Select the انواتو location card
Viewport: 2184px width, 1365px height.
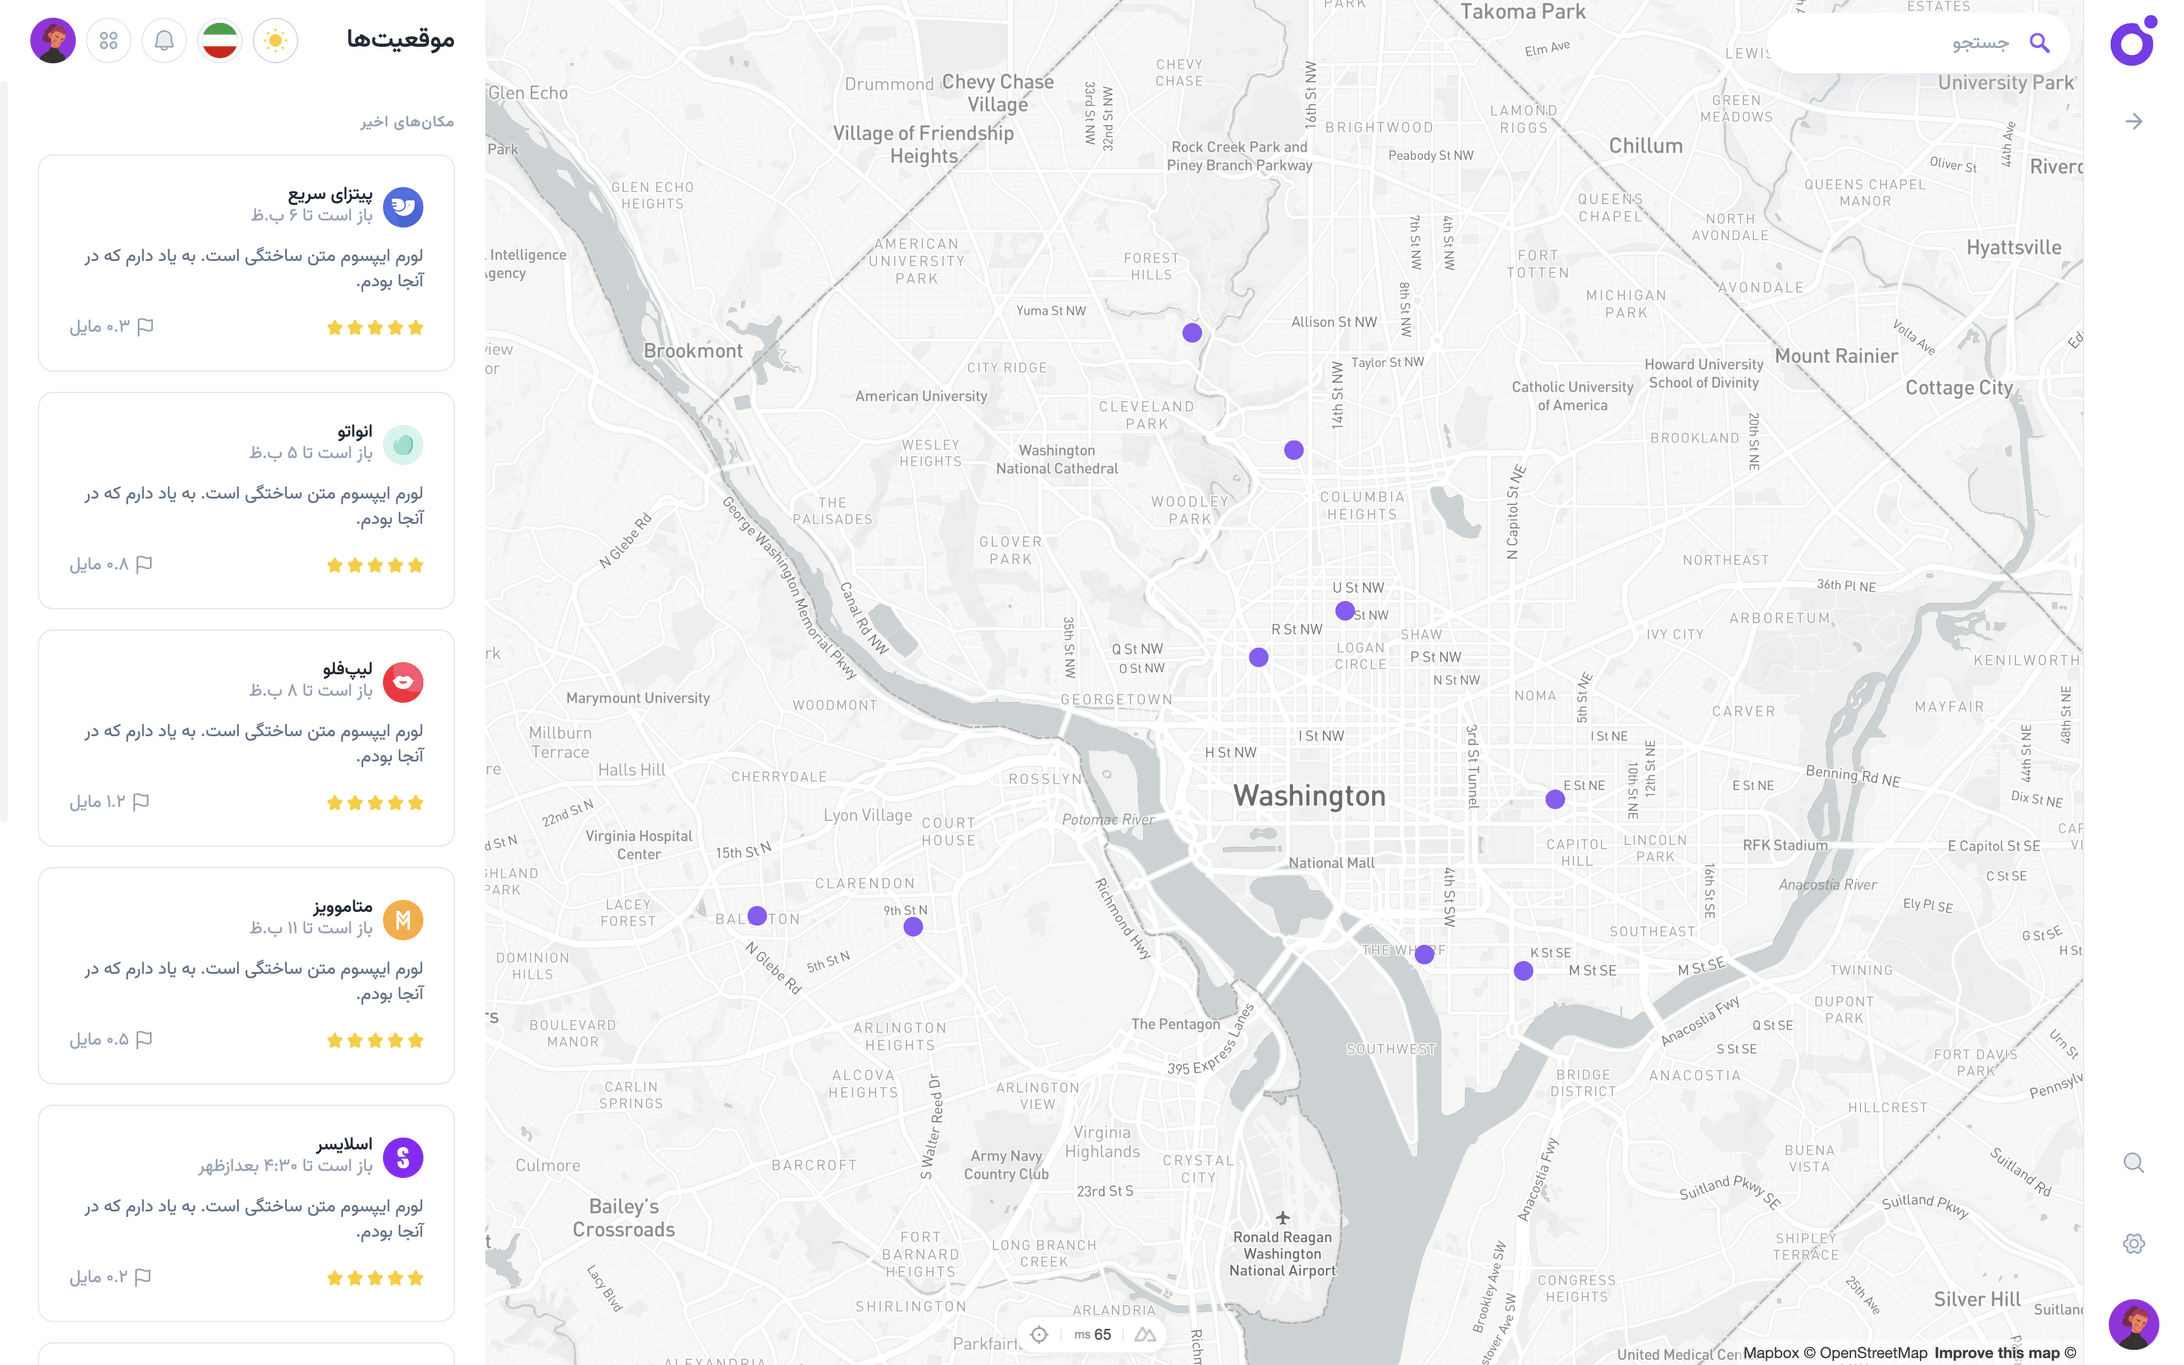[246, 500]
